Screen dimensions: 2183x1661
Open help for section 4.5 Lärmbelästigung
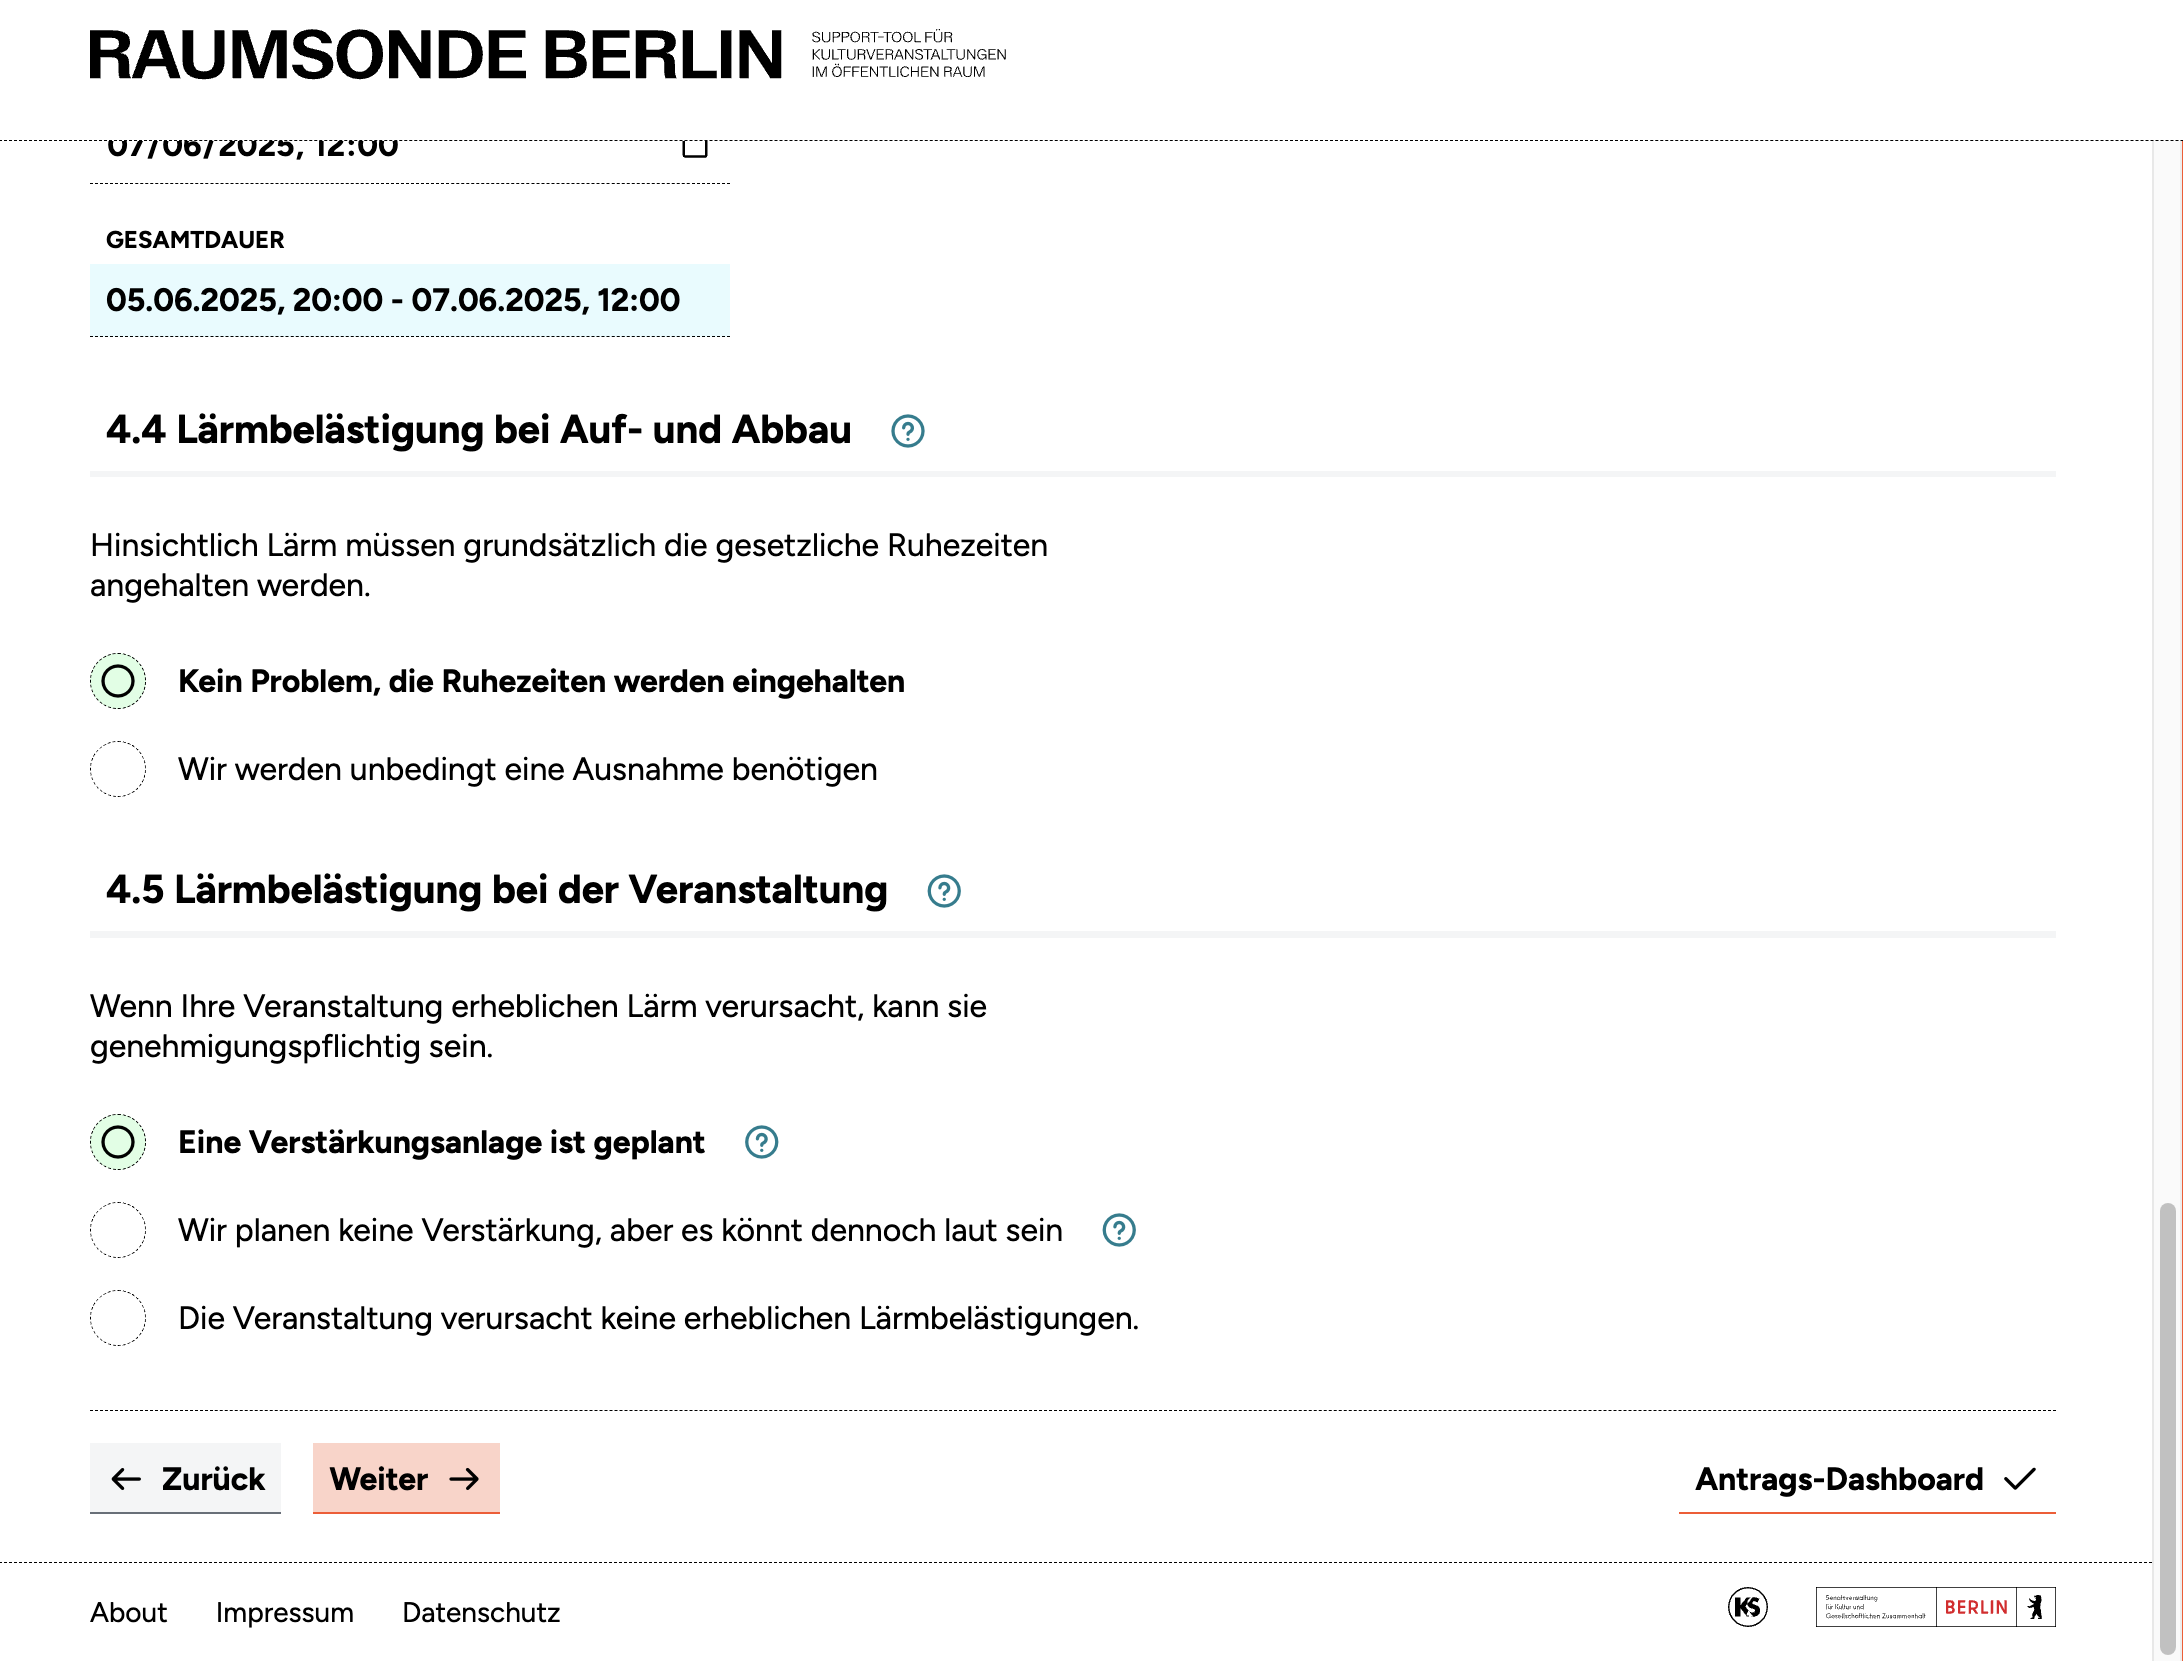(x=943, y=891)
